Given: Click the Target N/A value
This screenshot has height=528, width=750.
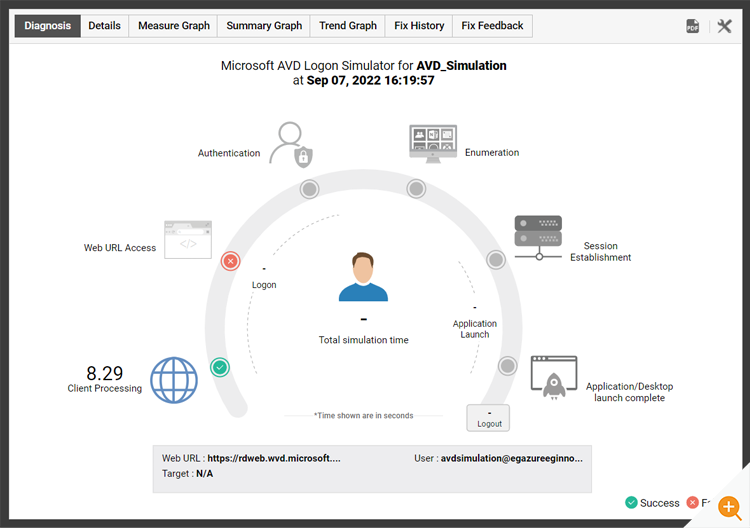Looking at the screenshot, I should pos(204,473).
